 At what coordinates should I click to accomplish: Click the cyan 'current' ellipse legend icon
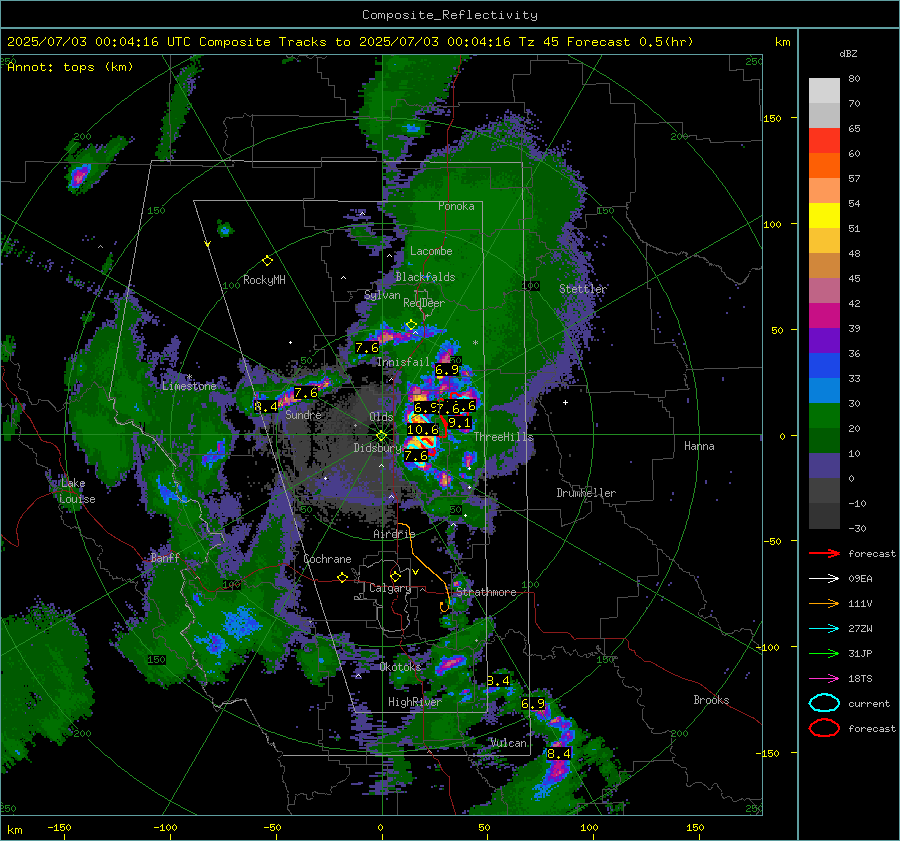tap(824, 703)
